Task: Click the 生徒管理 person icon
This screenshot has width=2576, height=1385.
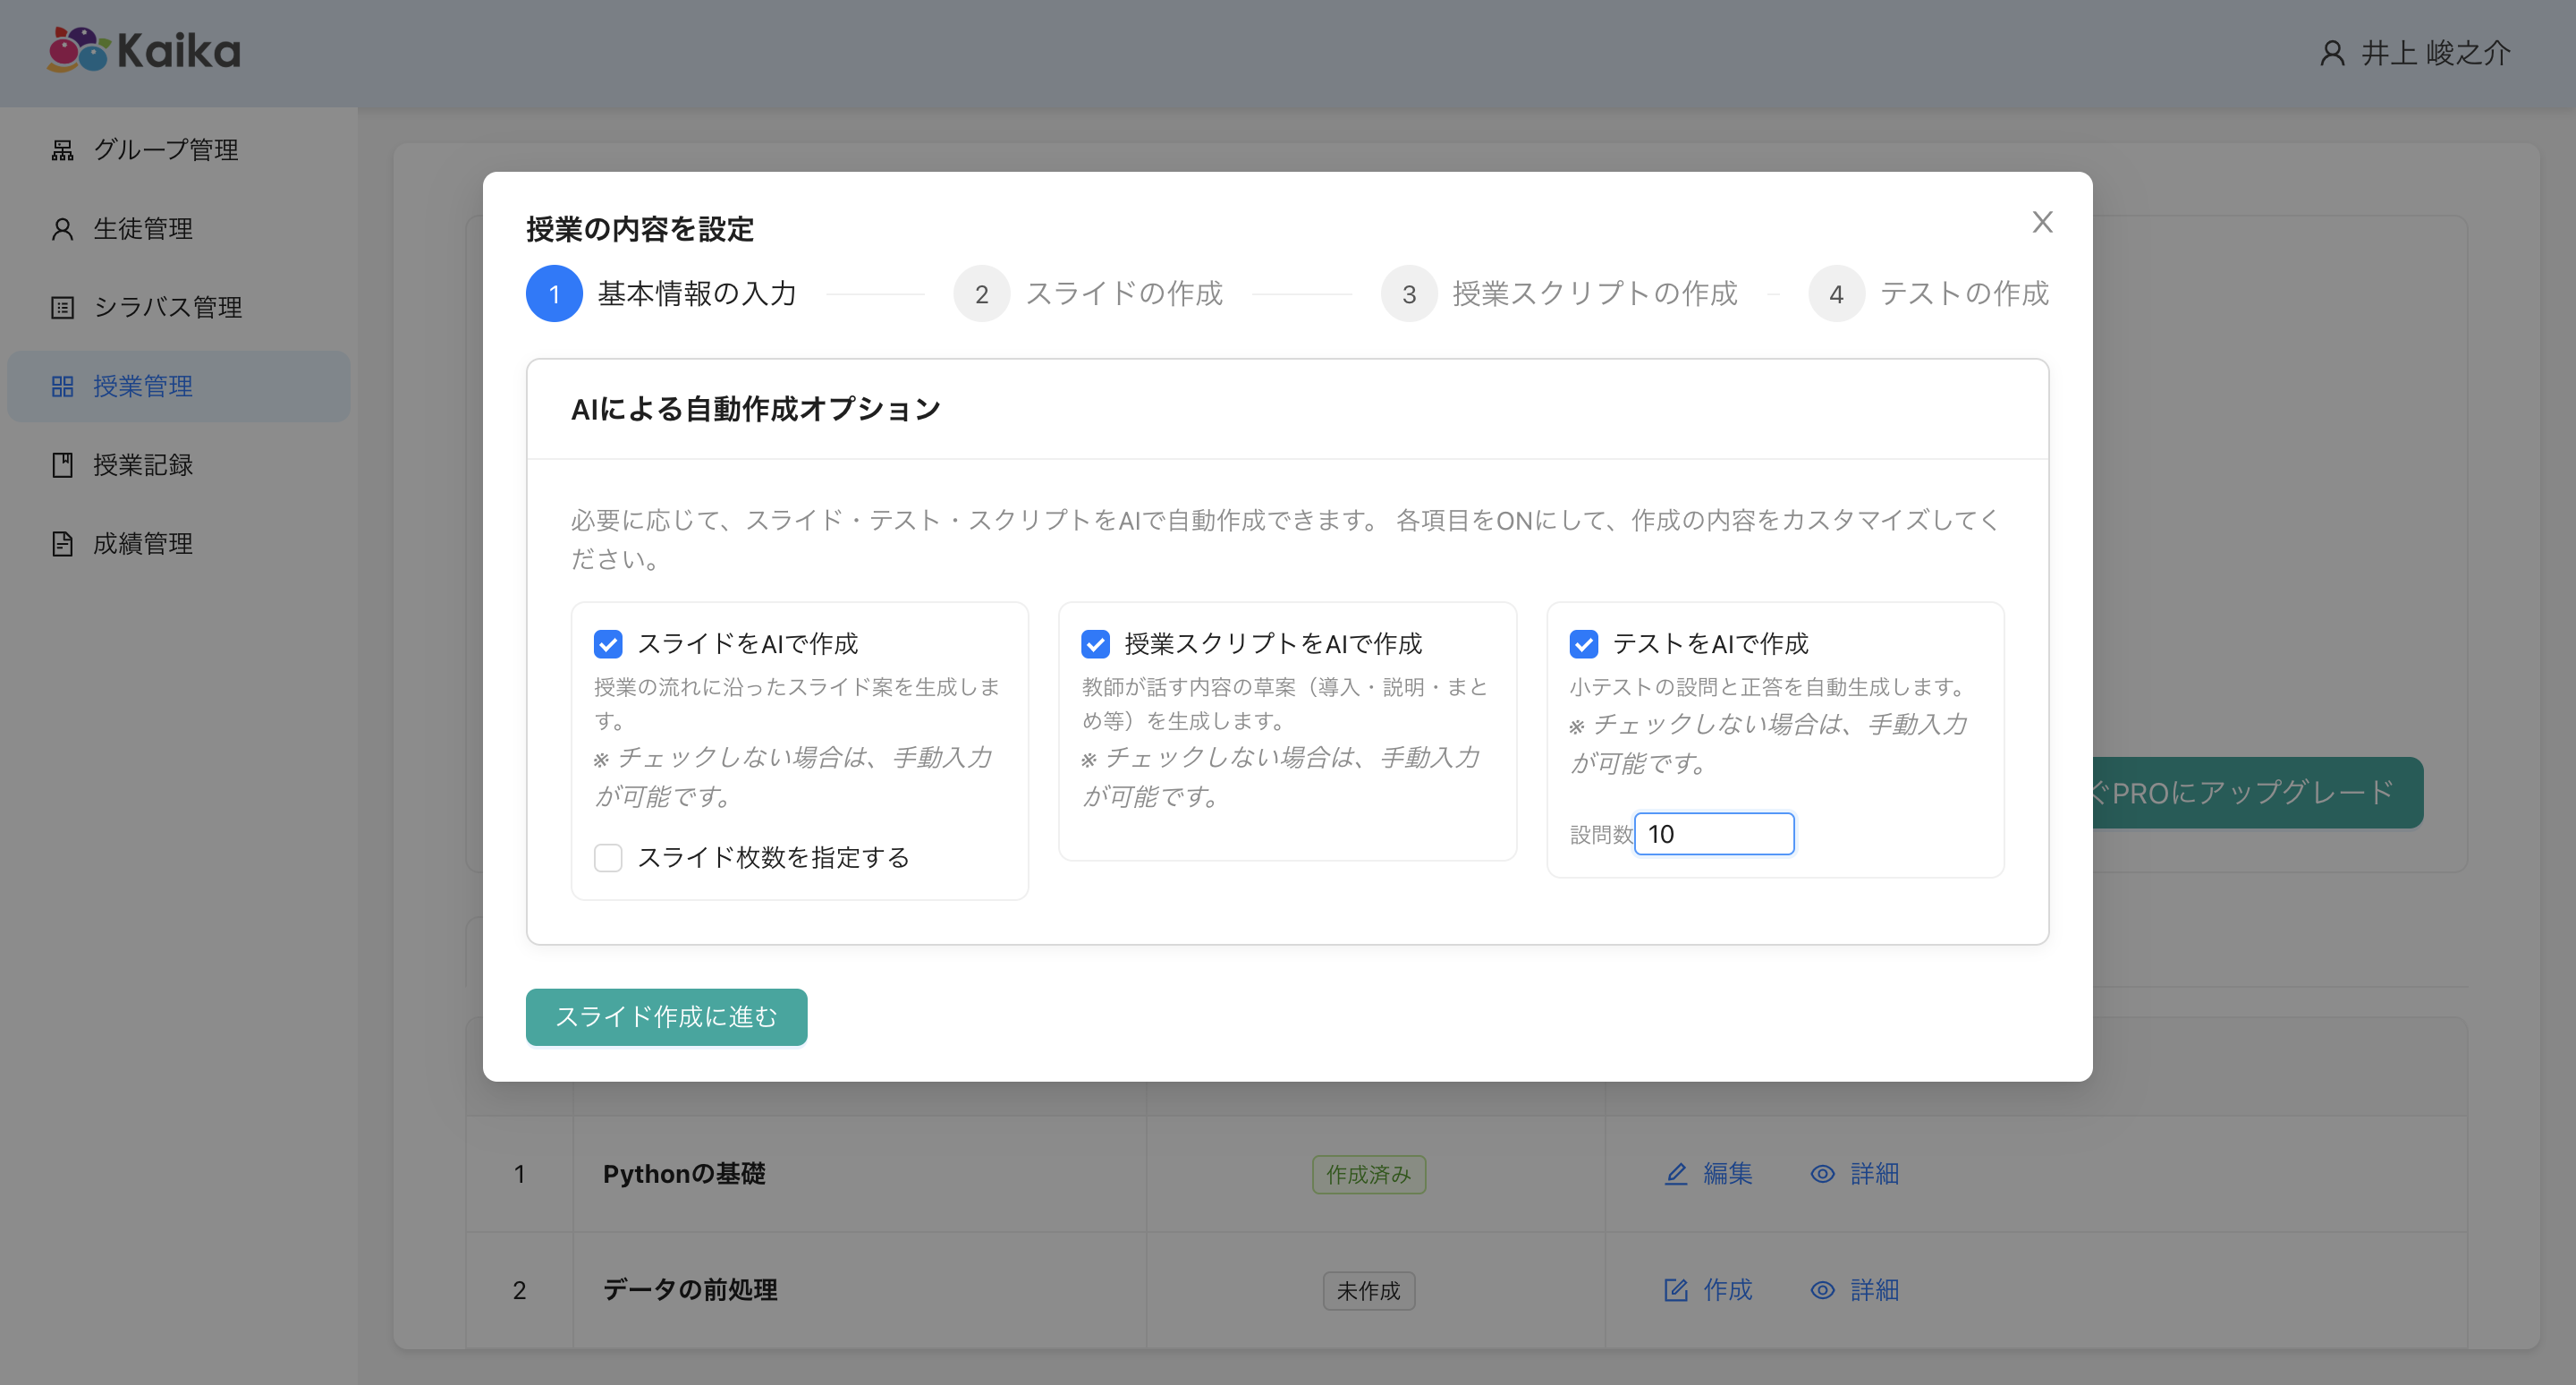Action: [x=62, y=229]
